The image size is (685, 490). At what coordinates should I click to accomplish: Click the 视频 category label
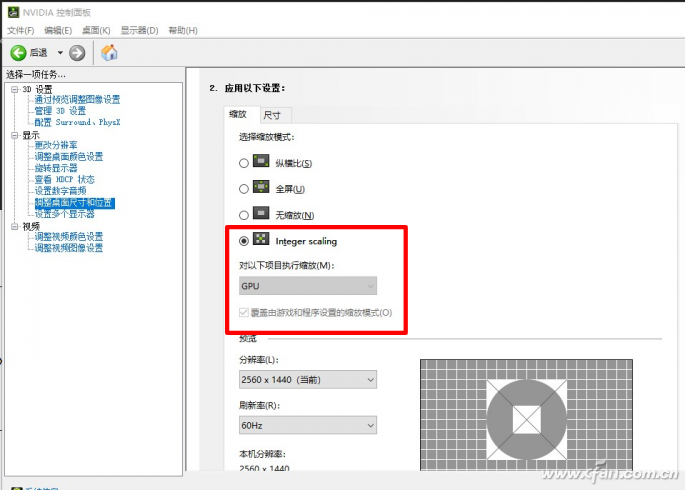point(31,227)
